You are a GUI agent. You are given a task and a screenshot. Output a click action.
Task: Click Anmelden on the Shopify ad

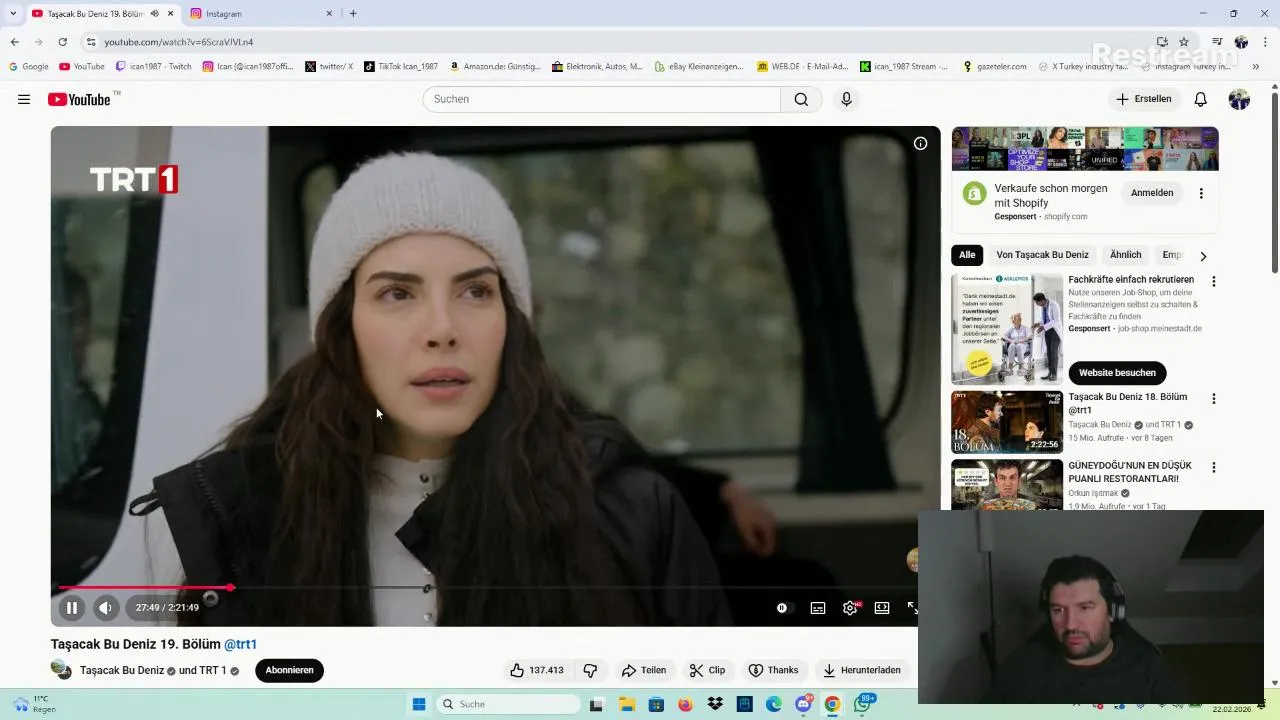click(x=1152, y=193)
